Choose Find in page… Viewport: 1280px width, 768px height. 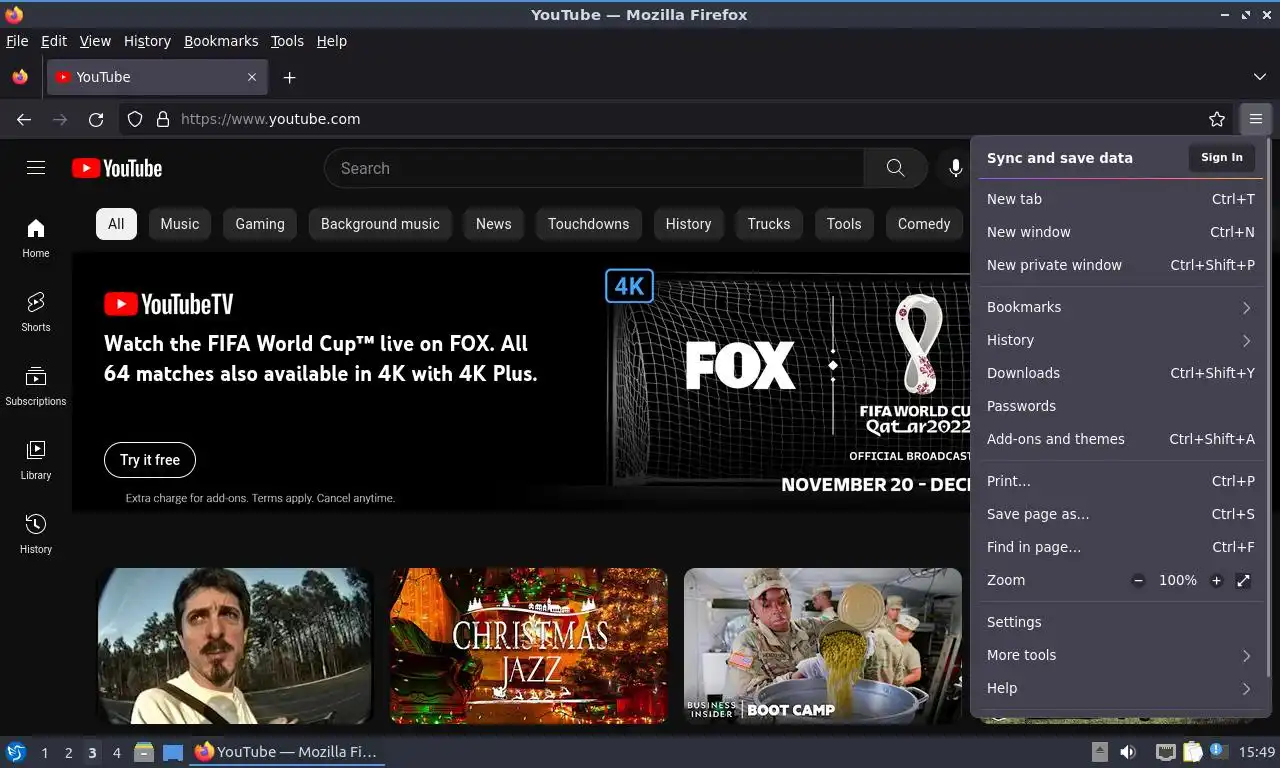pyautogui.click(x=1120, y=547)
